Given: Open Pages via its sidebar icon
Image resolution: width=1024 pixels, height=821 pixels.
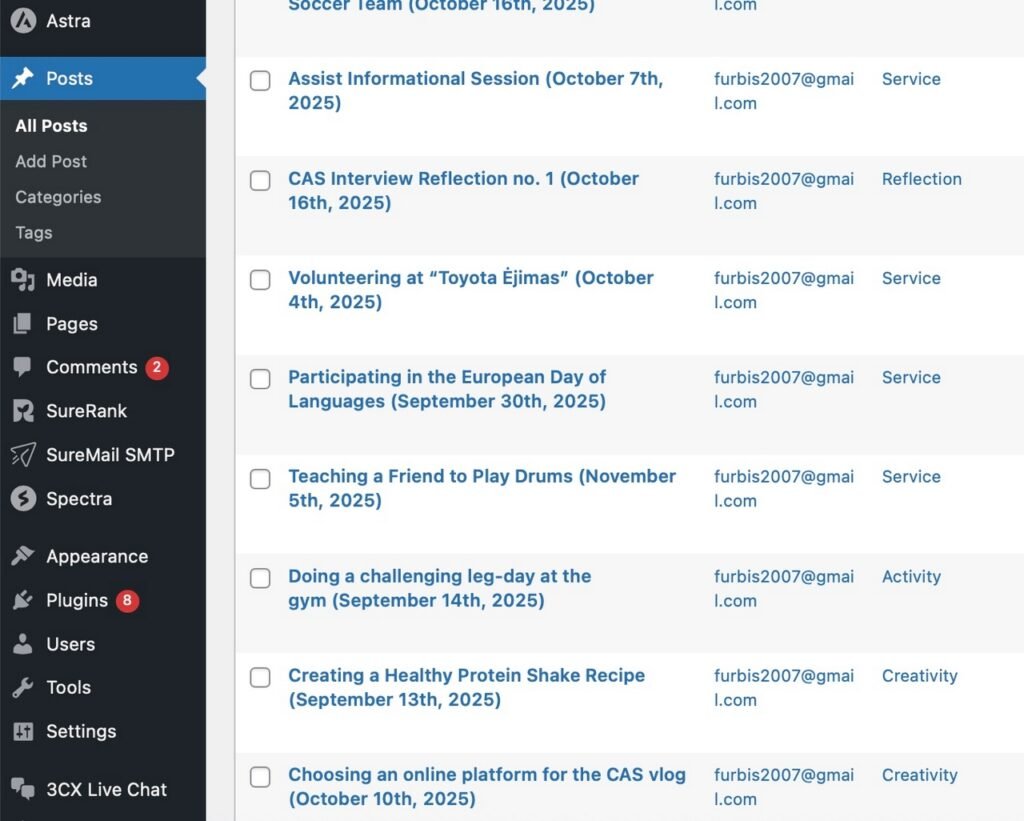Looking at the screenshot, I should click(x=22, y=324).
